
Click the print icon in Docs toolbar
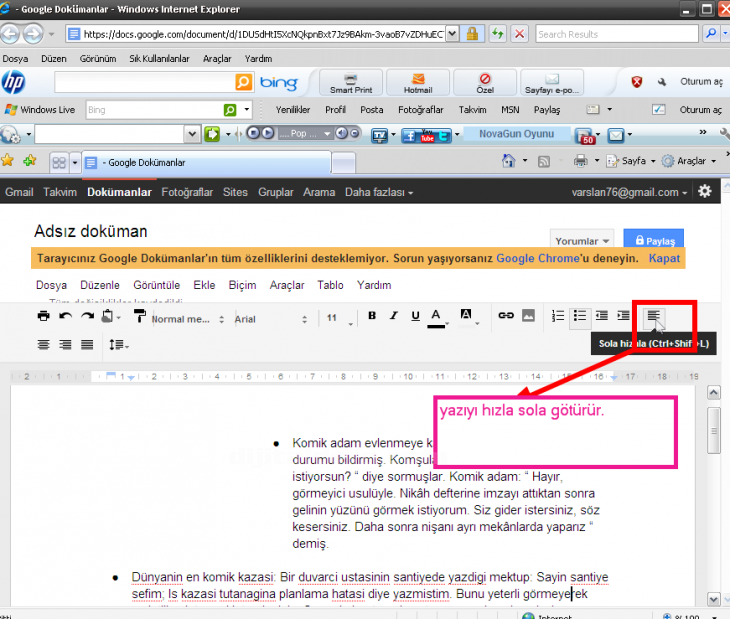tap(43, 317)
